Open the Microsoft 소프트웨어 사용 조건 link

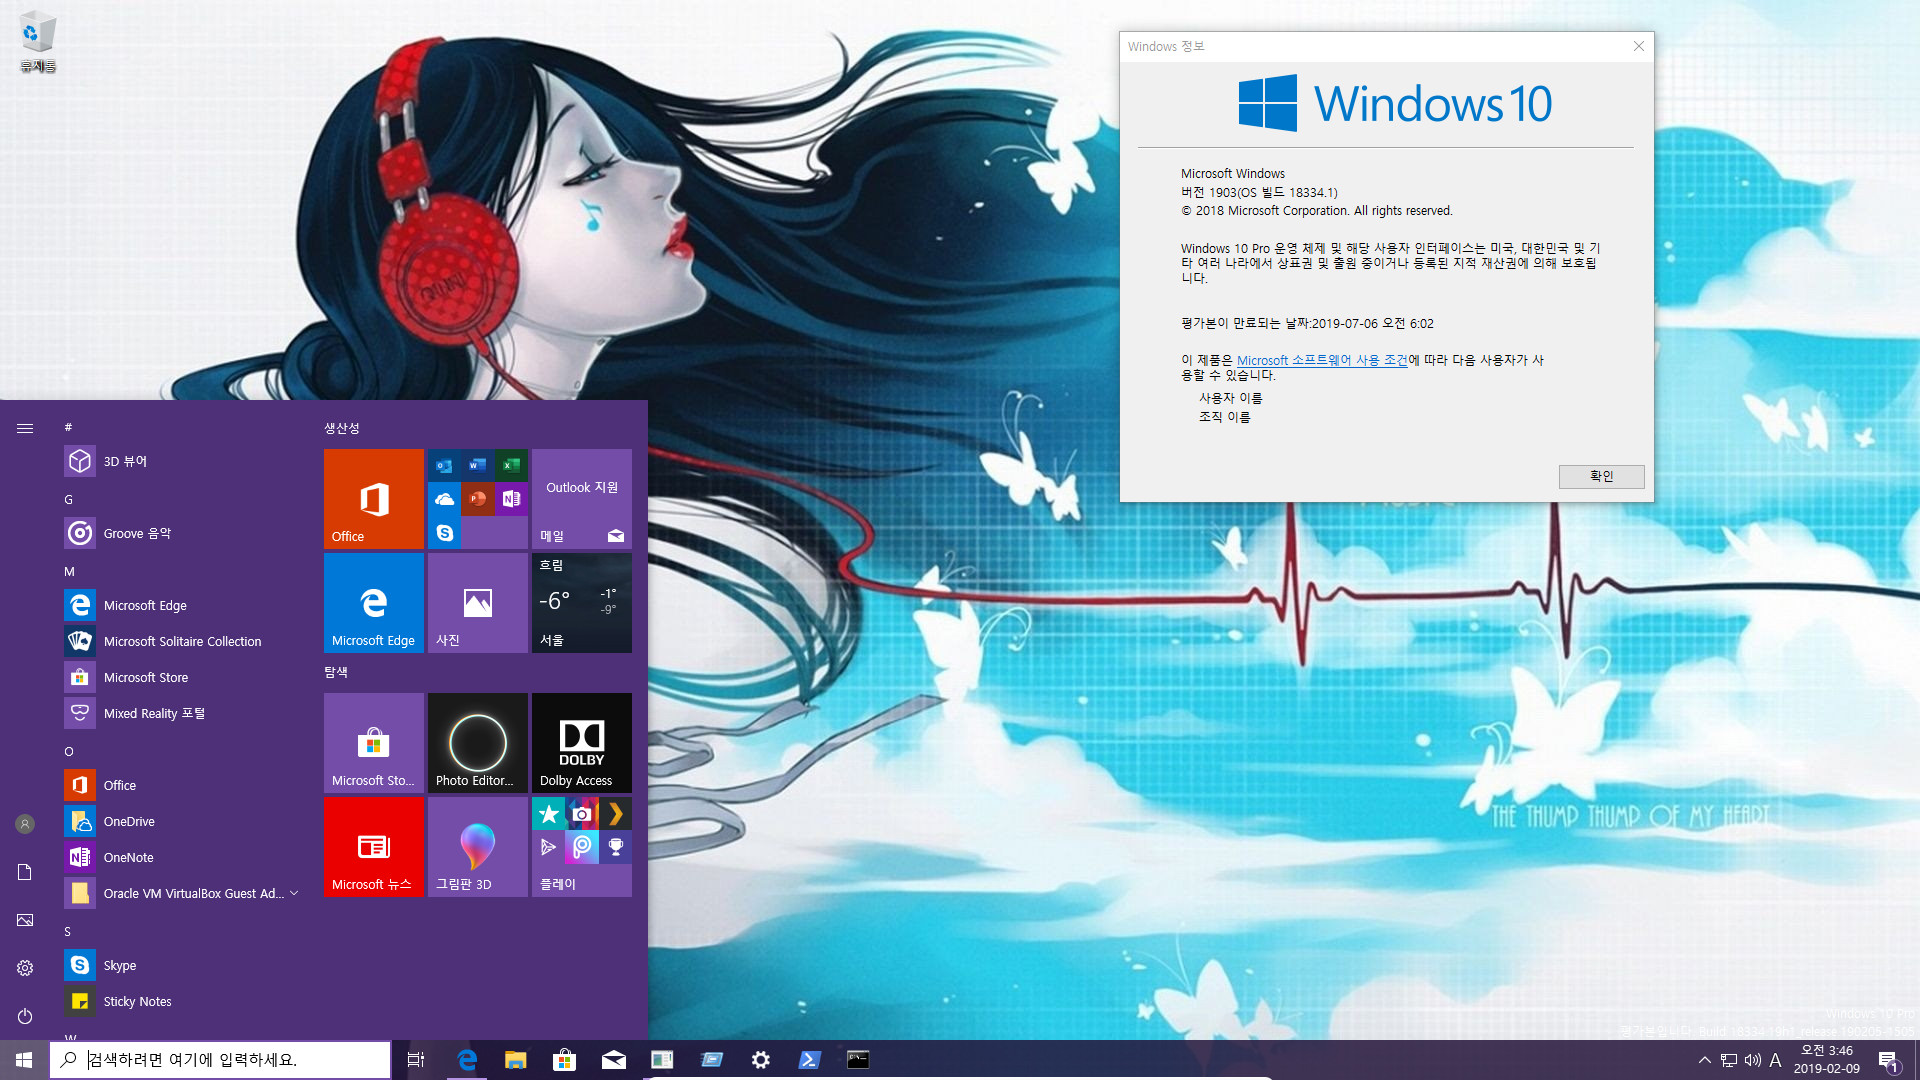point(1322,360)
